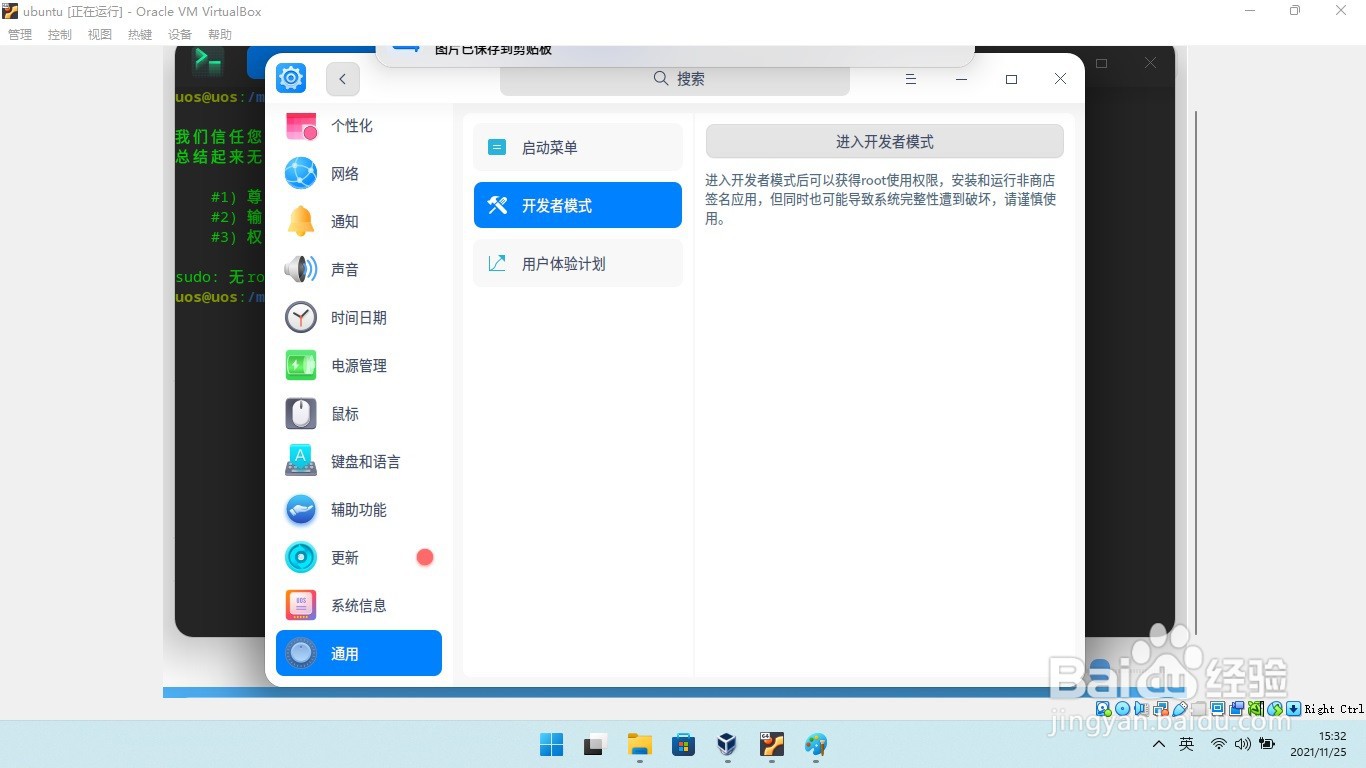Screen dimensions: 1366x768
Task: Click VirtualBox recording status icon
Action: [x=1236, y=709]
